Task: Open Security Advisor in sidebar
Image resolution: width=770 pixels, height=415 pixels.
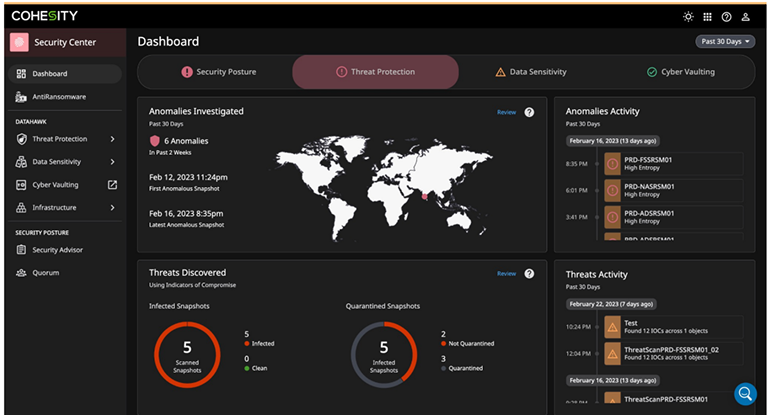Action: click(x=65, y=249)
